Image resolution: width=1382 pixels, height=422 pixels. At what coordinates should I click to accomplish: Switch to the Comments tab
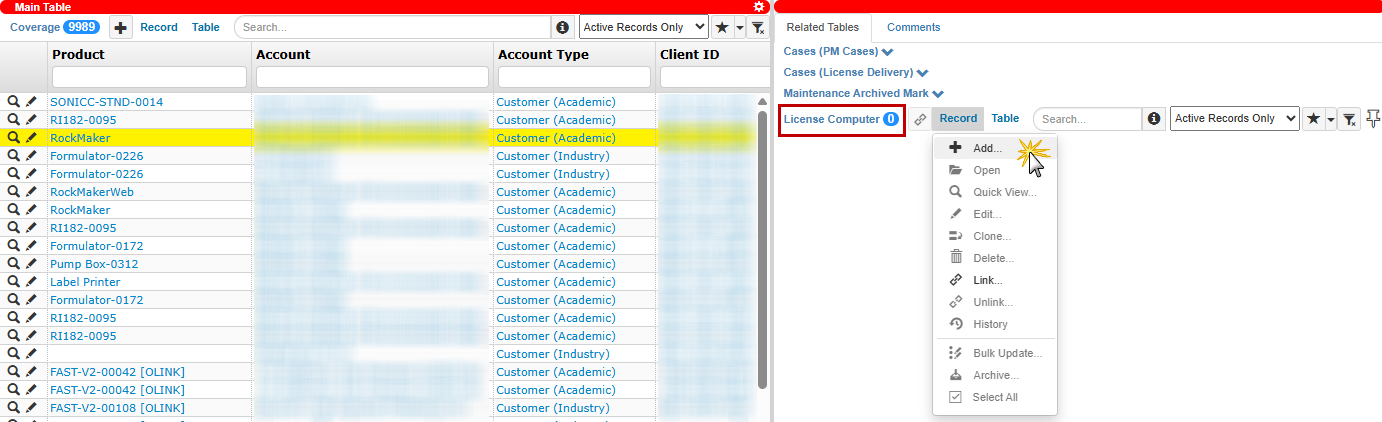click(913, 28)
